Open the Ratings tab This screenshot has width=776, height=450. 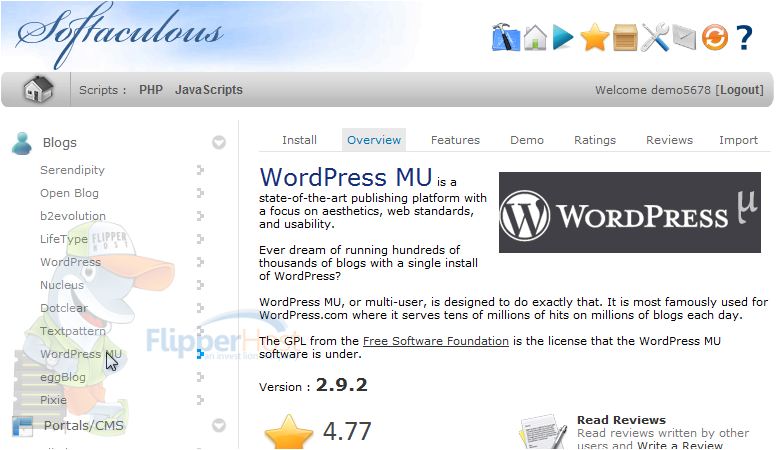(595, 140)
